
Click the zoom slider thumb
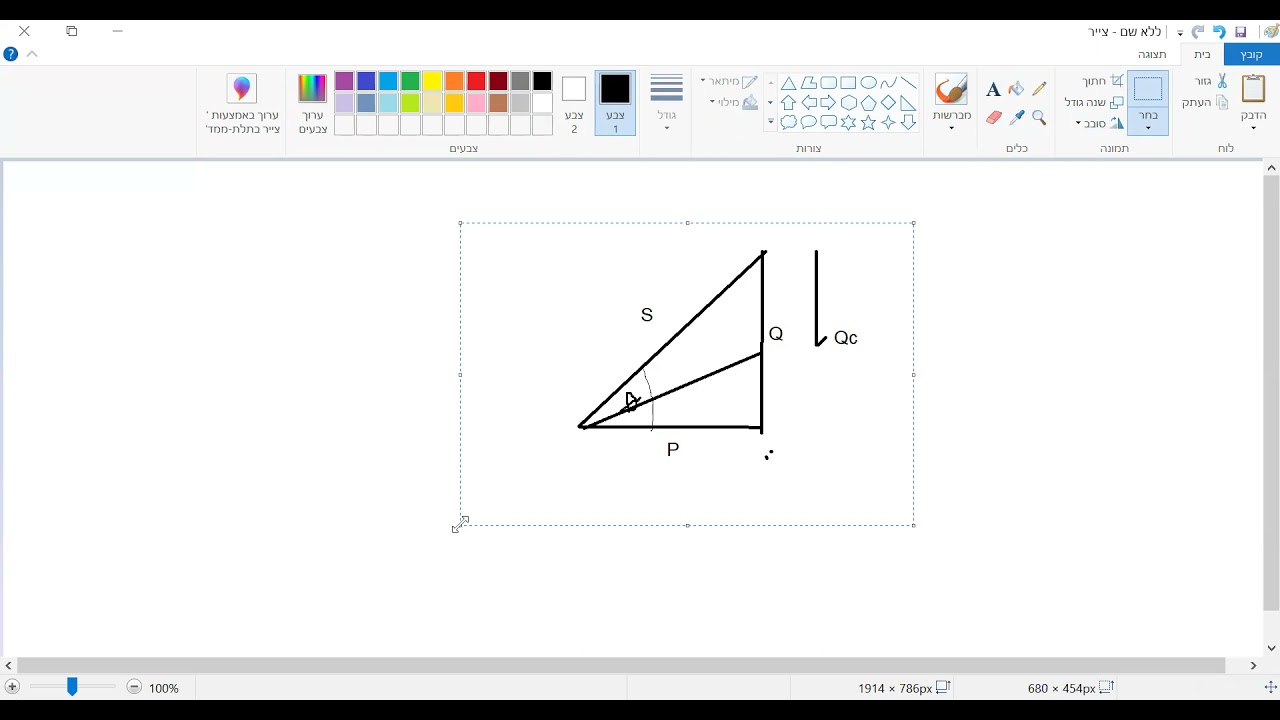coord(72,687)
